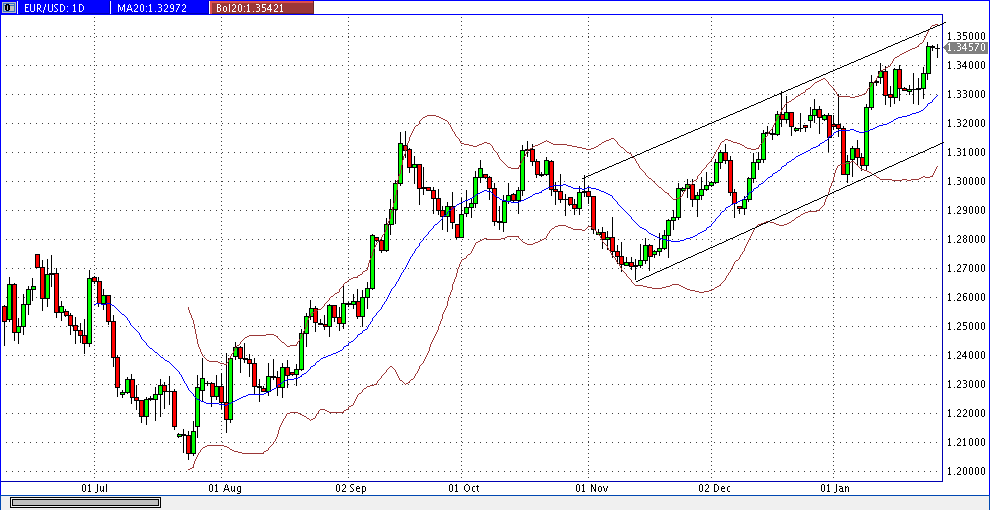Click the 01 Oct date label
This screenshot has height=510, width=990.
[x=464, y=488]
